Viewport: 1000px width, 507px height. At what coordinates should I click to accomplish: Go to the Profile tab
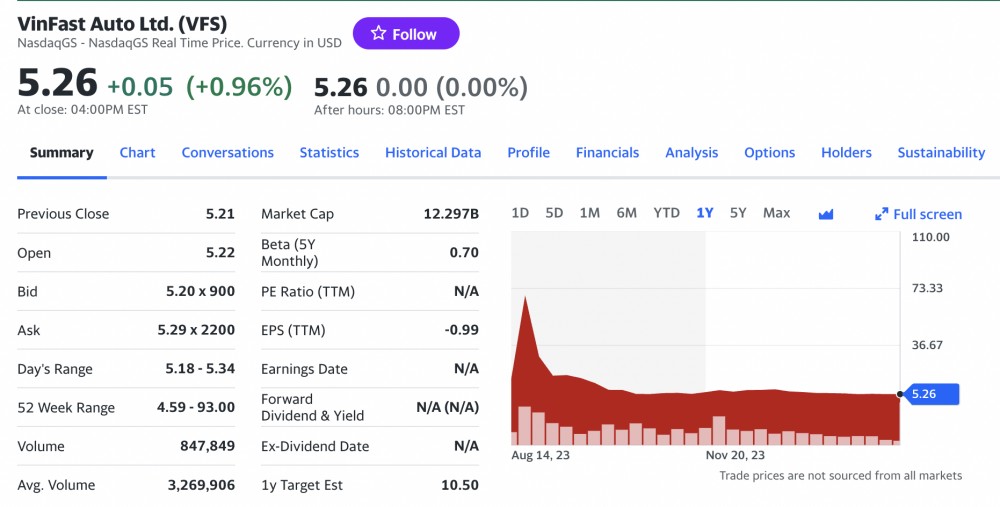(529, 152)
